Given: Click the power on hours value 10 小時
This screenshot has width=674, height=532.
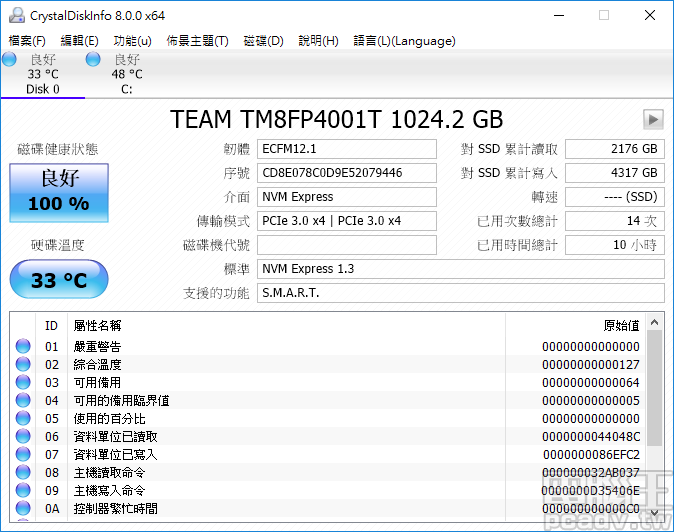Looking at the screenshot, I should point(615,245).
